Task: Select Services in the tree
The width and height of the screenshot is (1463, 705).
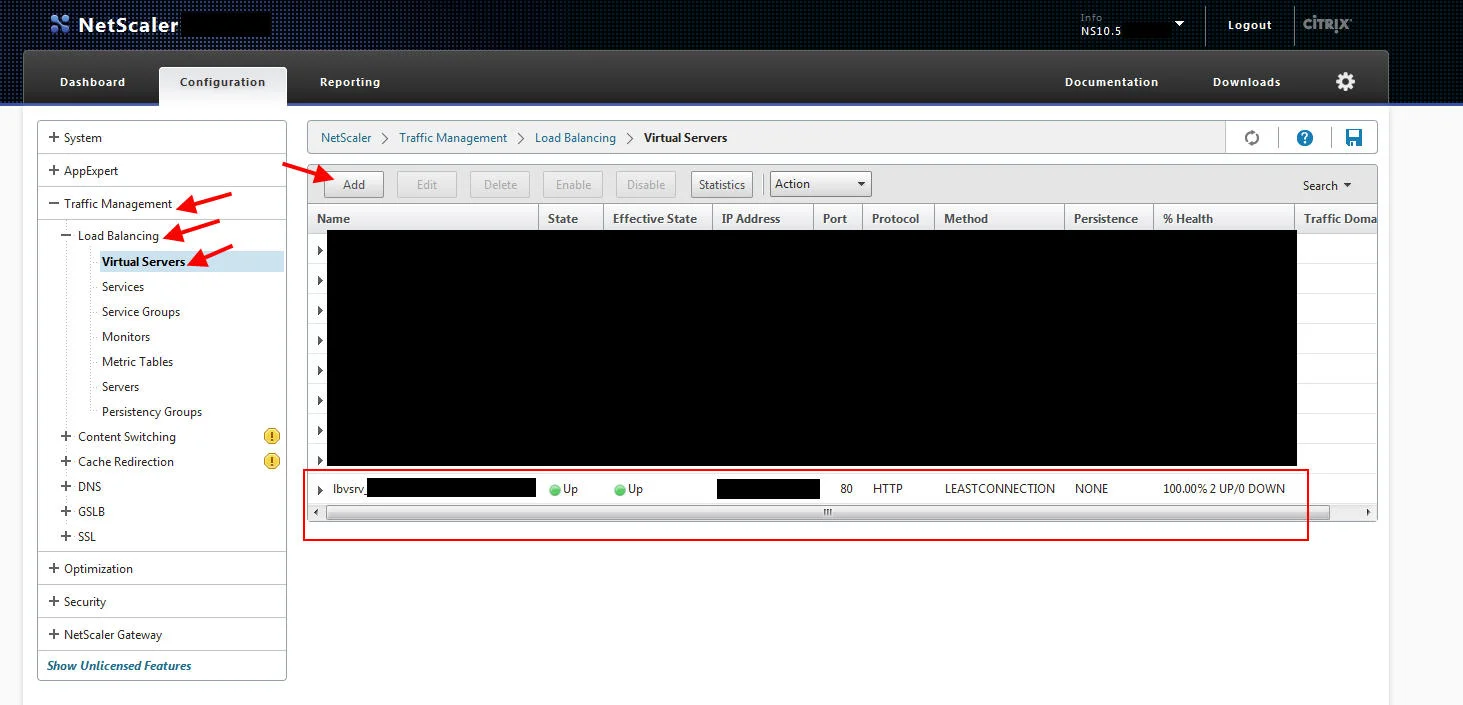Action: point(123,286)
